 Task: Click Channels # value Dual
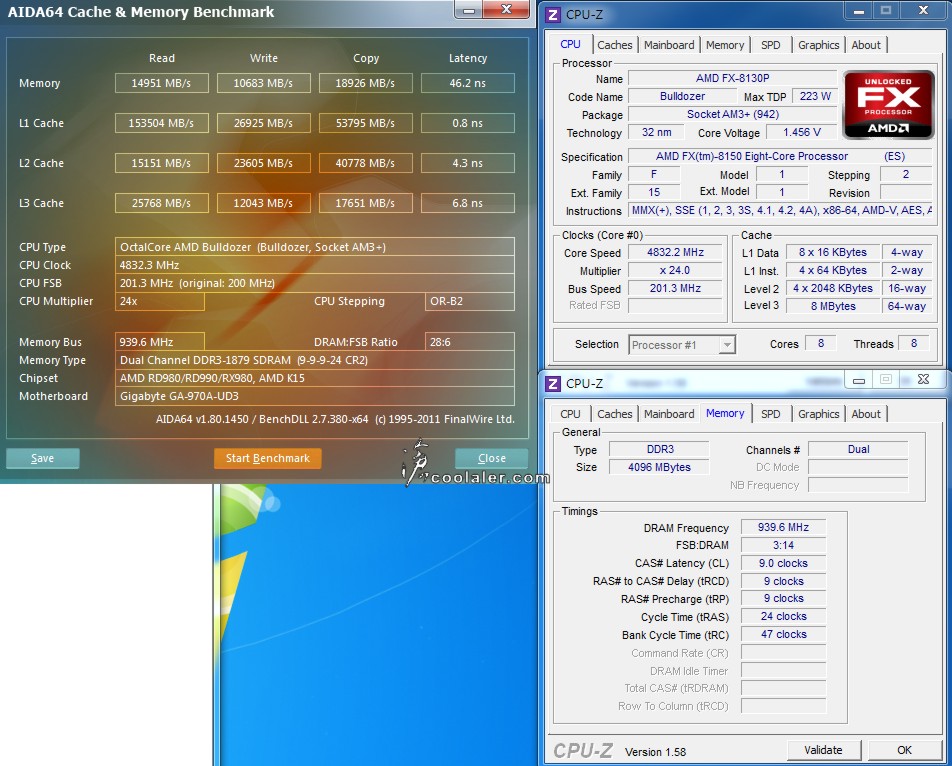coord(858,450)
